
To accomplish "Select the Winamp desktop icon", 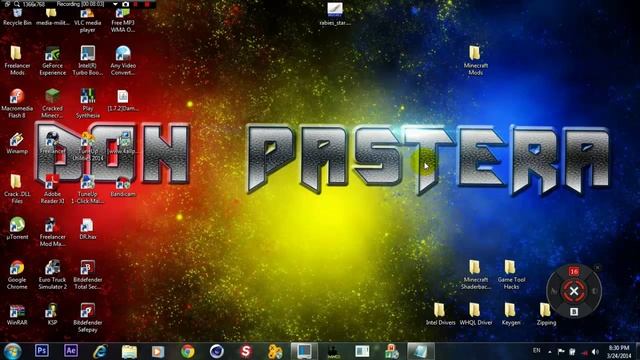I will click(17, 143).
